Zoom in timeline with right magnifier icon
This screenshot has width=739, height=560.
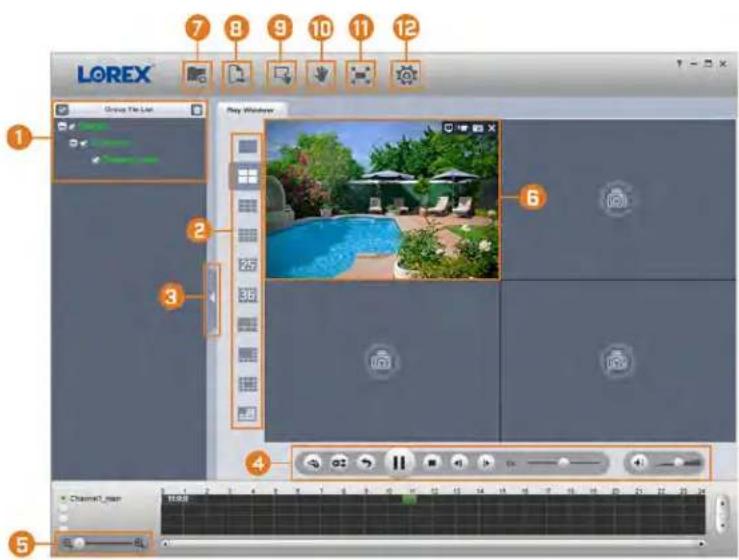click(x=140, y=544)
